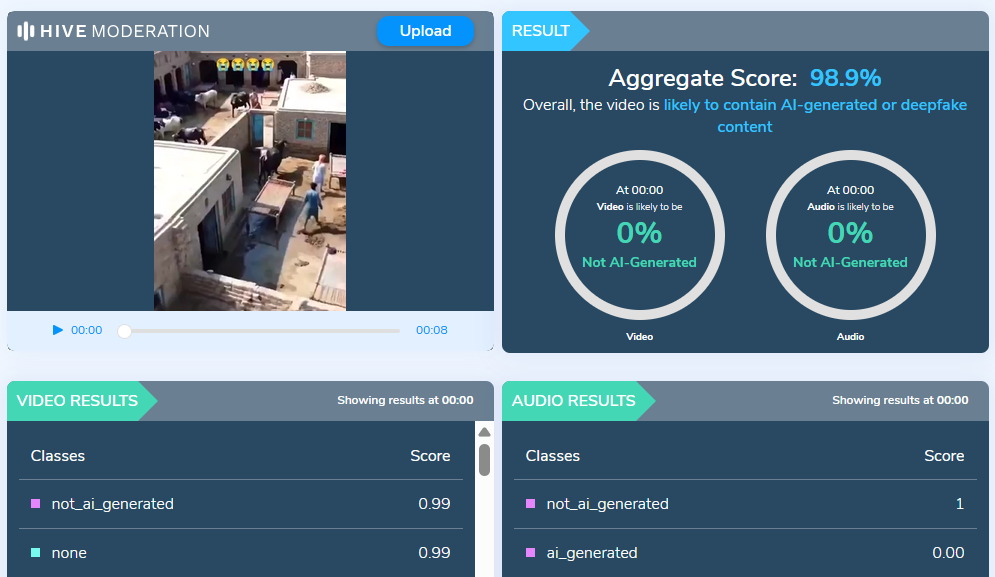Select the AUDIO RESULTS header tab
Screen dimensions: 995x577
pyautogui.click(x=574, y=401)
